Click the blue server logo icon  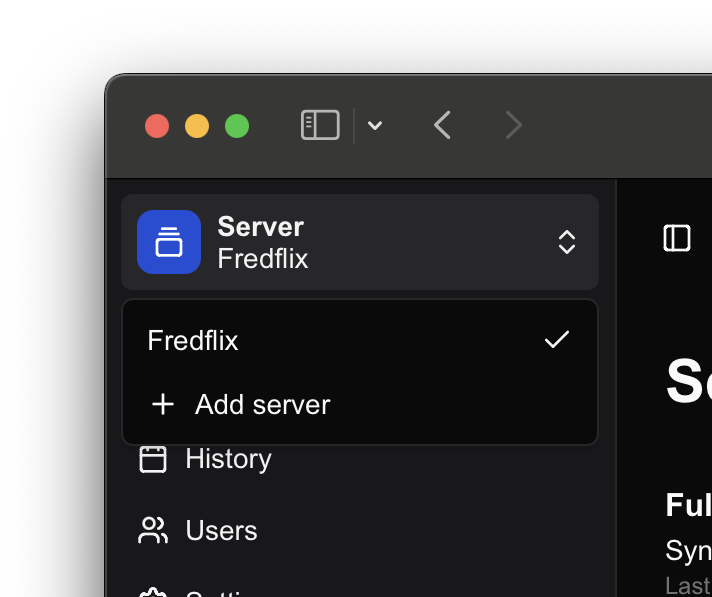coord(169,242)
